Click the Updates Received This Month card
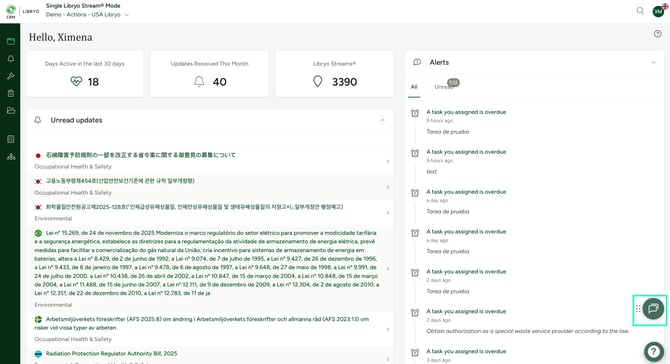Viewport: 670px width, 364px height. [209, 74]
